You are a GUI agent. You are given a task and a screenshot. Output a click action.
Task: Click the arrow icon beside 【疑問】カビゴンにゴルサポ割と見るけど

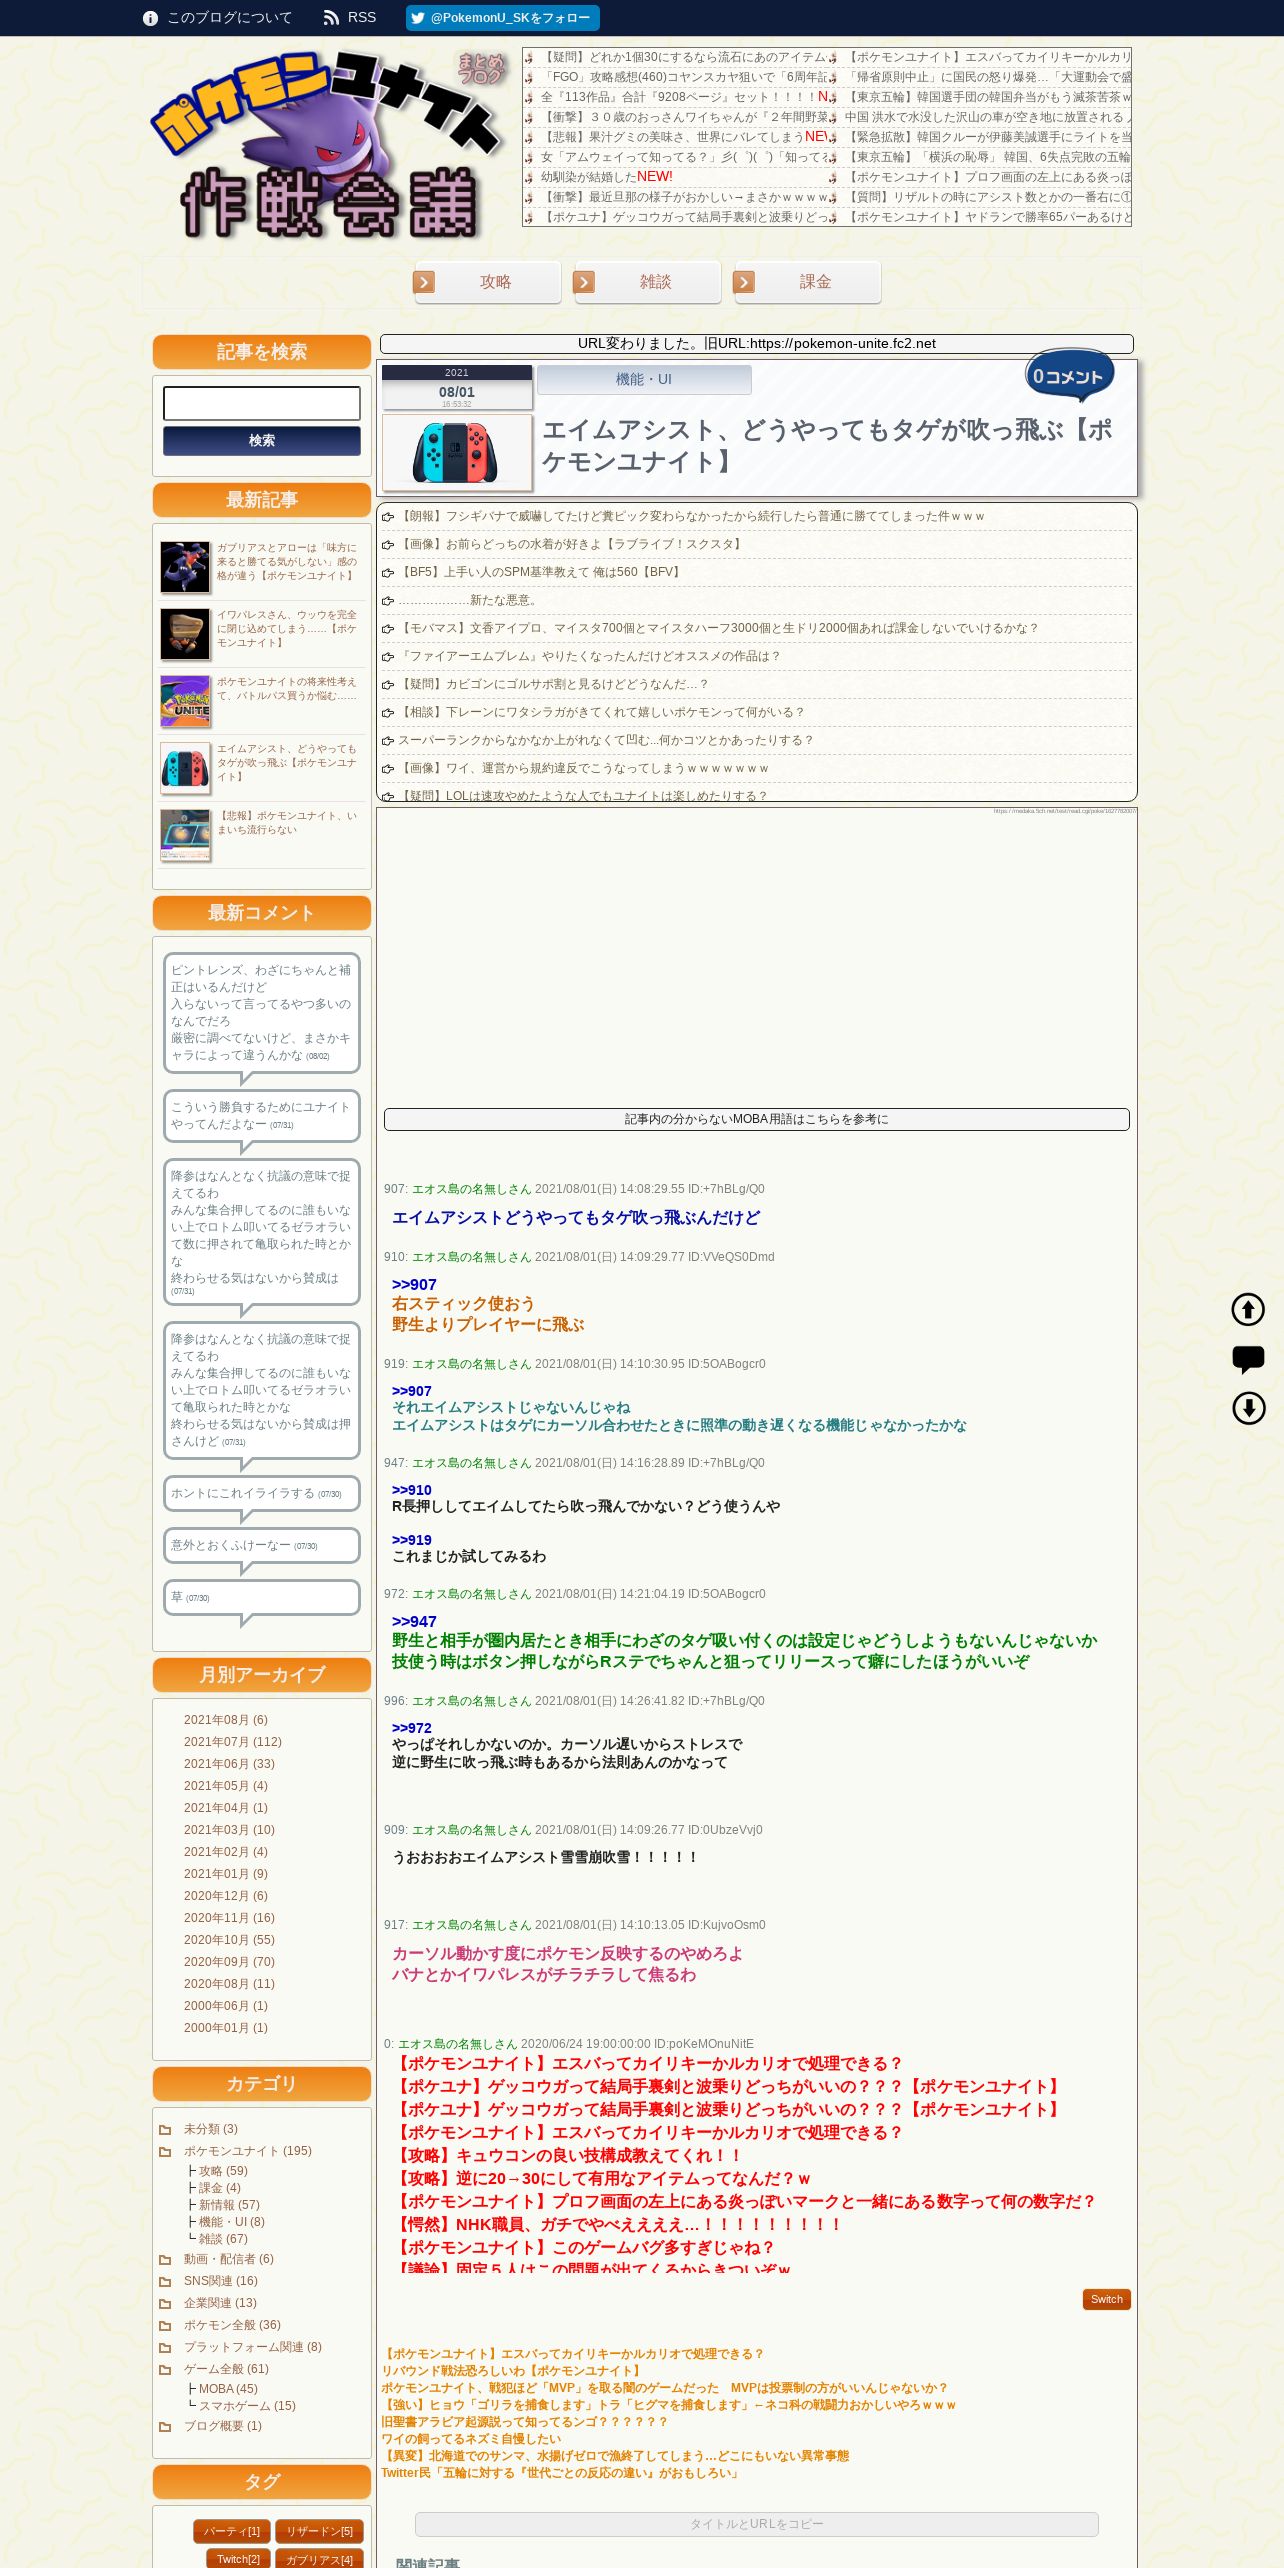point(388,685)
